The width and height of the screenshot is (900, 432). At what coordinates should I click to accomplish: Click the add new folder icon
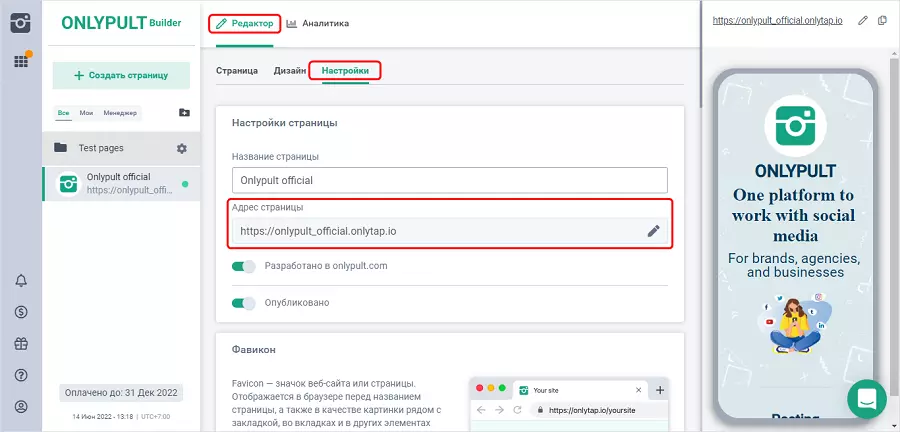(183, 113)
